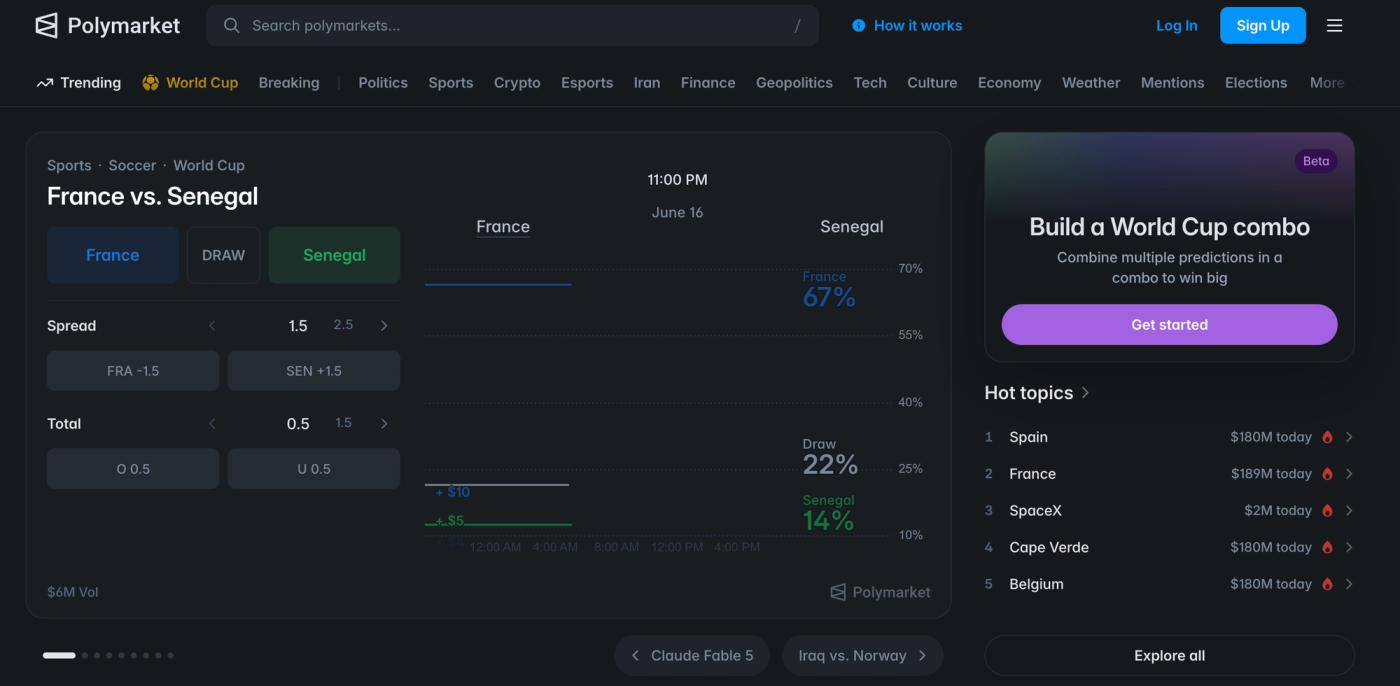Choose the O 0.5 total option
The image size is (1400, 686).
pyautogui.click(x=133, y=469)
